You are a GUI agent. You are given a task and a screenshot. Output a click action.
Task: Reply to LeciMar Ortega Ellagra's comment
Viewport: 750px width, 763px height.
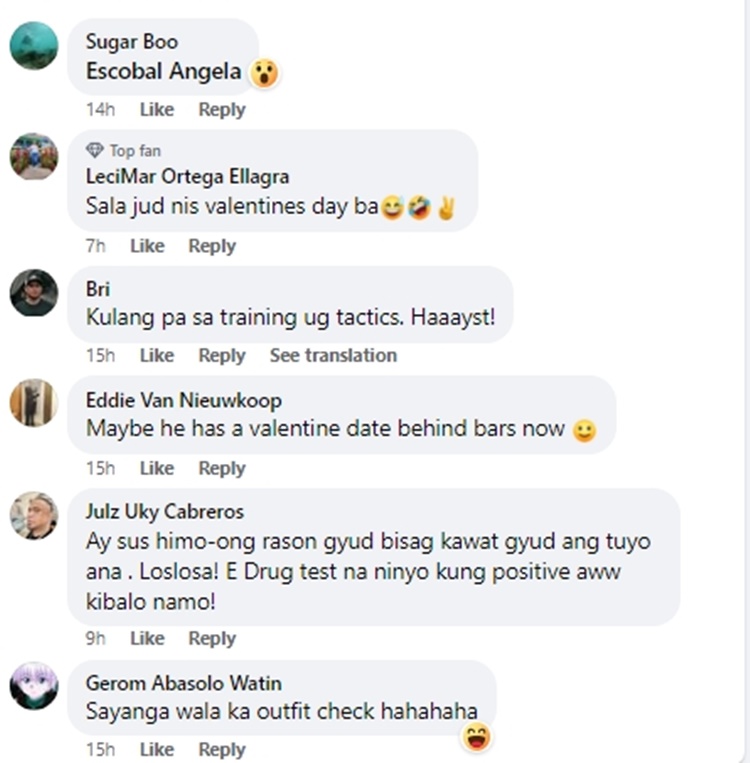click(x=212, y=246)
